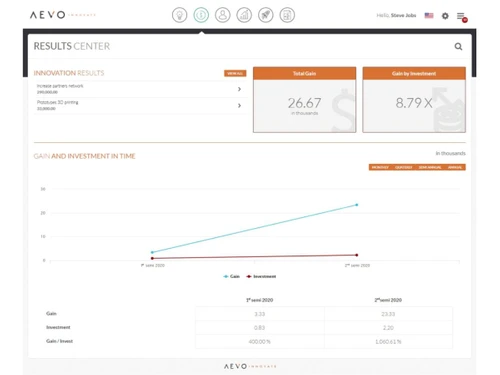Open the settings gear icon
Screen dimensions: 500x375
[x=445, y=16]
